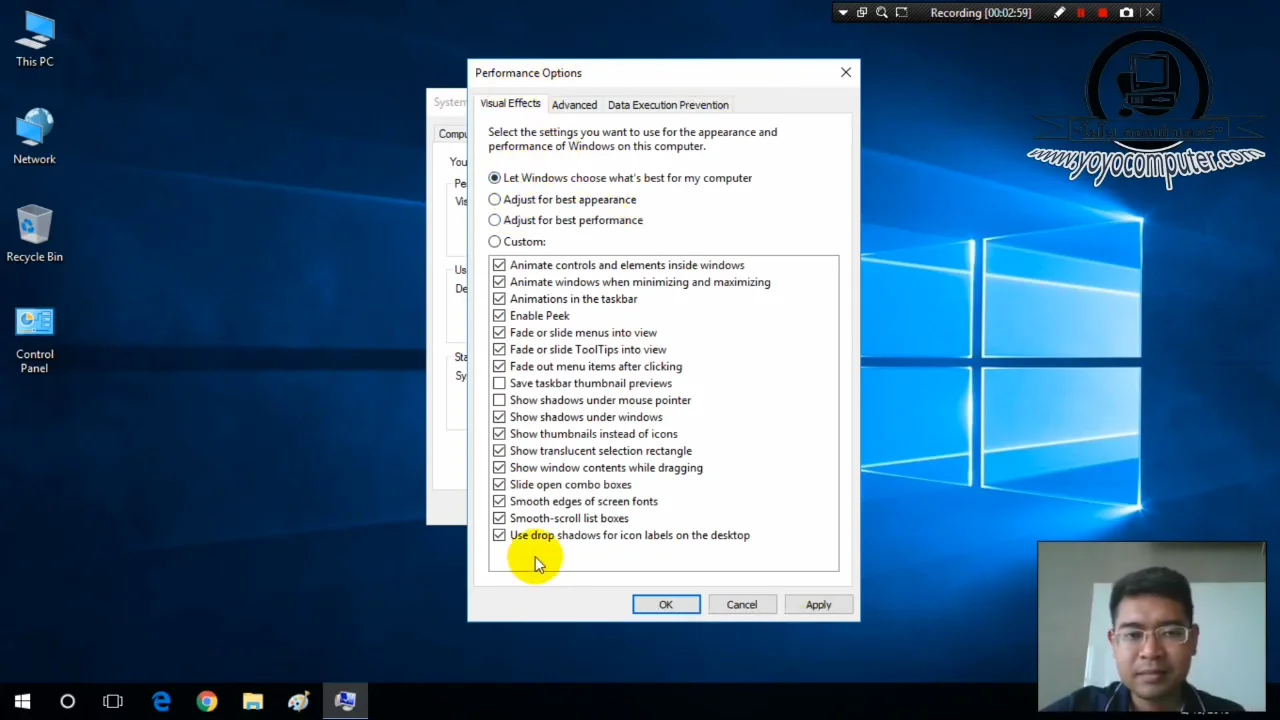Open Google Chrome from the taskbar
This screenshot has height=720, width=1280.
click(x=206, y=701)
